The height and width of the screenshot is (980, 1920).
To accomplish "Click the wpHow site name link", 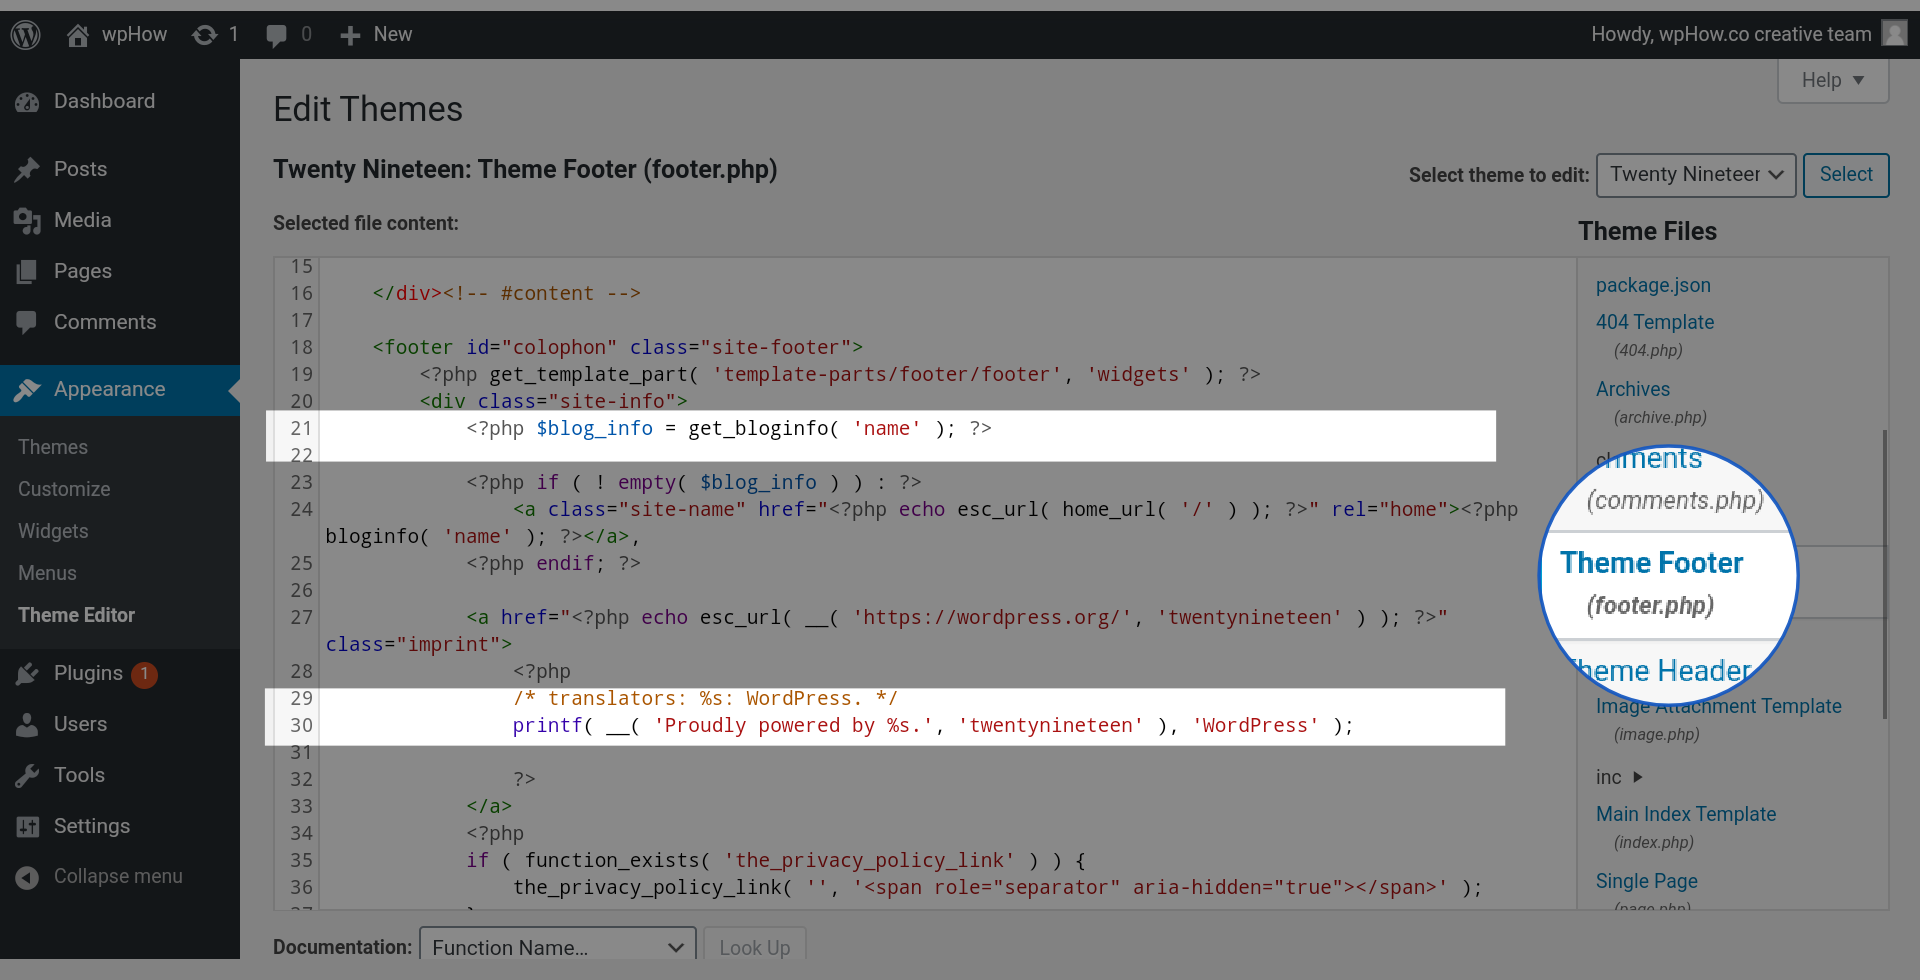I will pos(134,34).
